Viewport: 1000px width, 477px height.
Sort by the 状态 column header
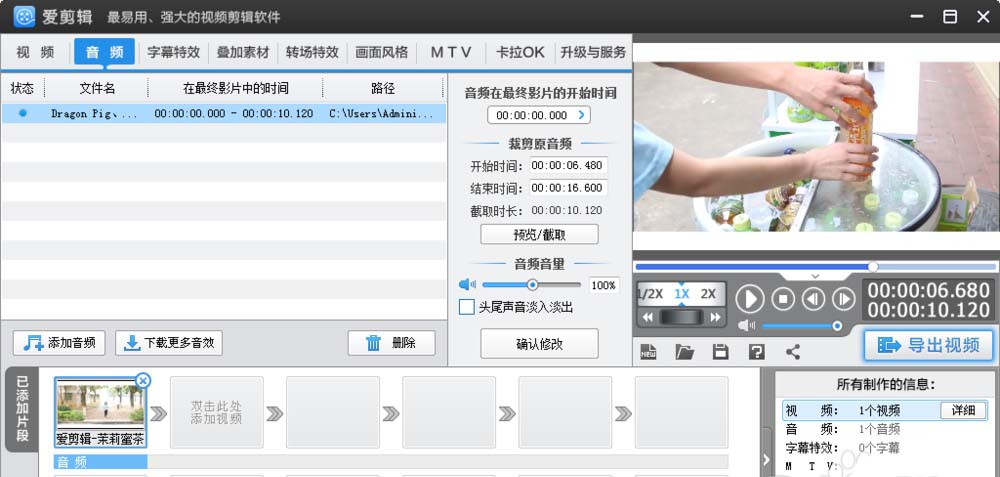tap(22, 88)
